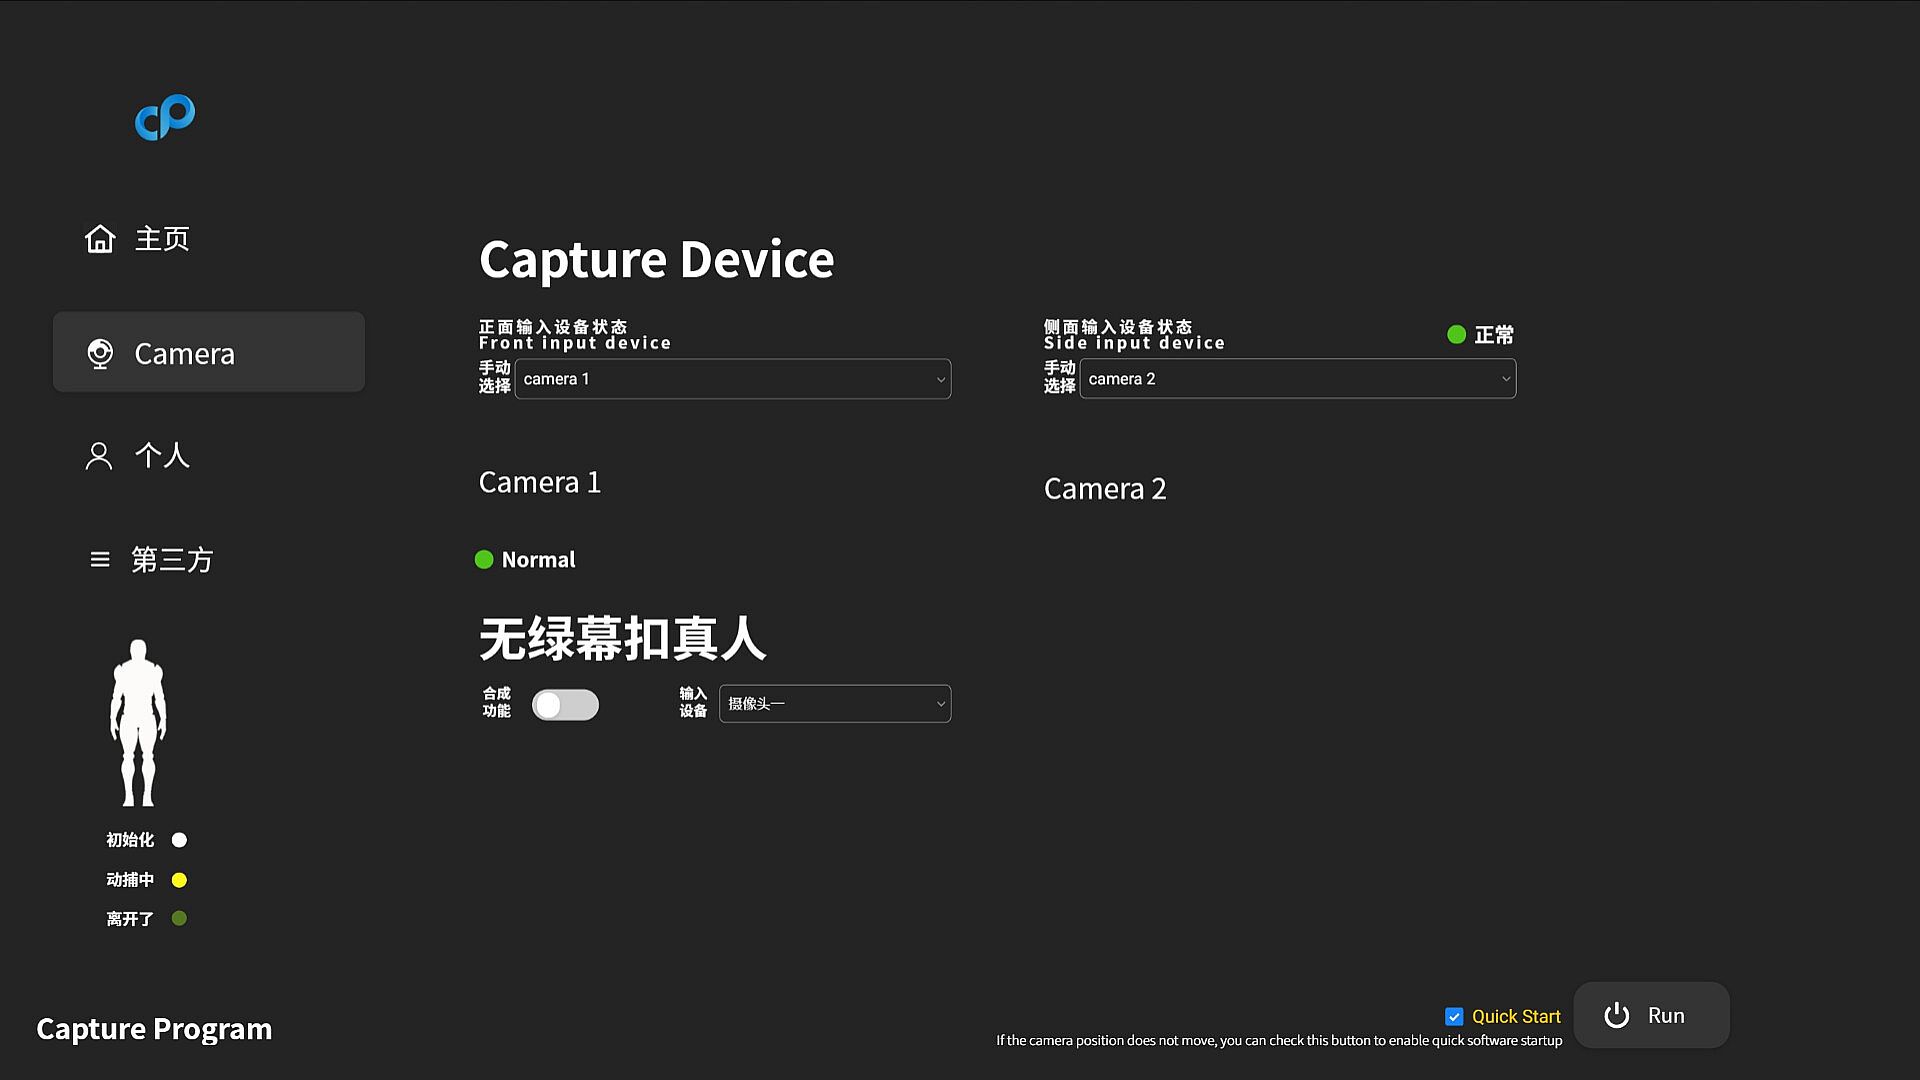
Task: Click the blue CP logo icon
Action: 165,118
